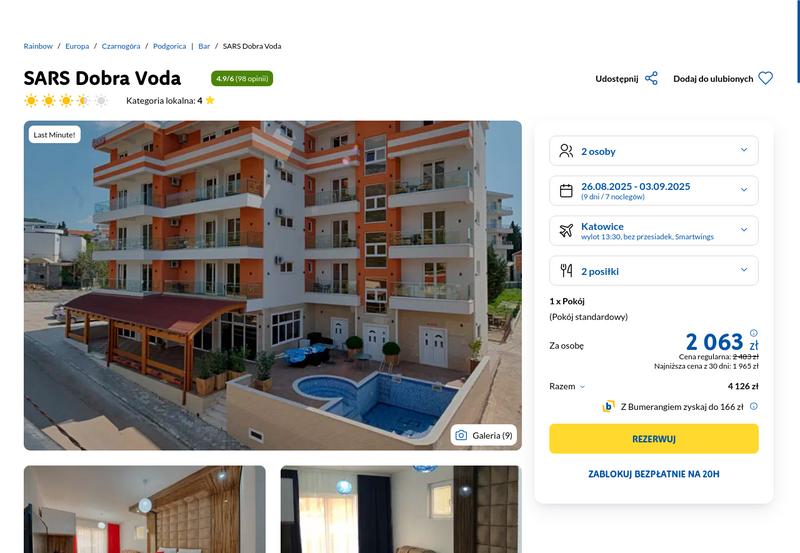Click the 4.9/6 (98 opinii) rating badge
Image resolution: width=800 pixels, height=553 pixels.
(x=242, y=79)
